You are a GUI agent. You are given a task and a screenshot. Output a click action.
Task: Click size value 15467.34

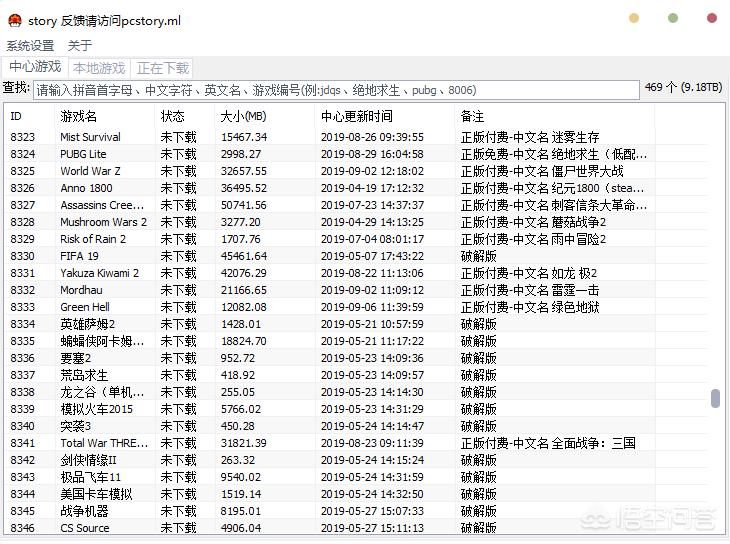pyautogui.click(x=243, y=137)
